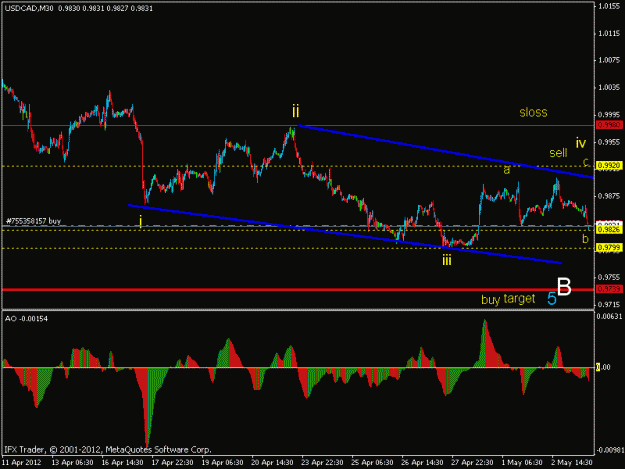Click the '11 Apr 2012' date label
The width and height of the screenshot is (625, 469).
tap(22, 462)
